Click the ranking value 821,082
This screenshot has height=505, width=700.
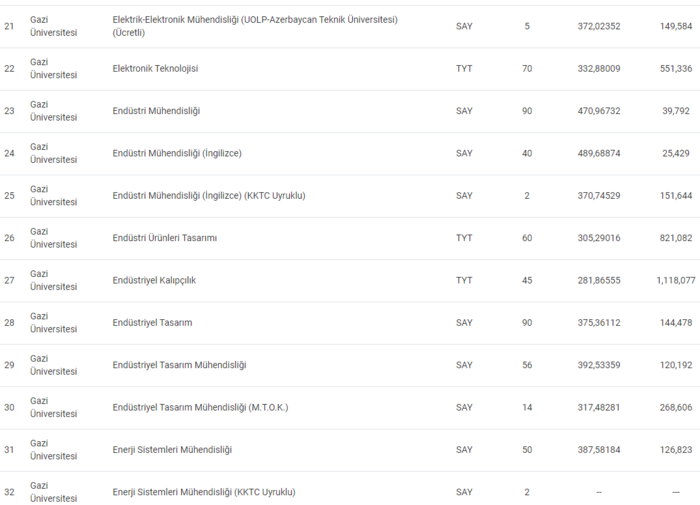click(676, 238)
